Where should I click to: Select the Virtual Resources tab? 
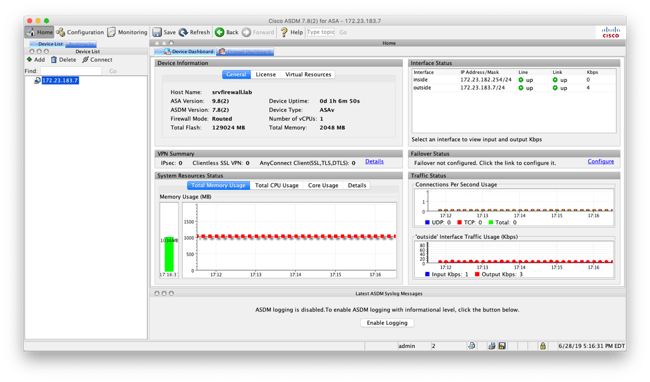coord(308,75)
